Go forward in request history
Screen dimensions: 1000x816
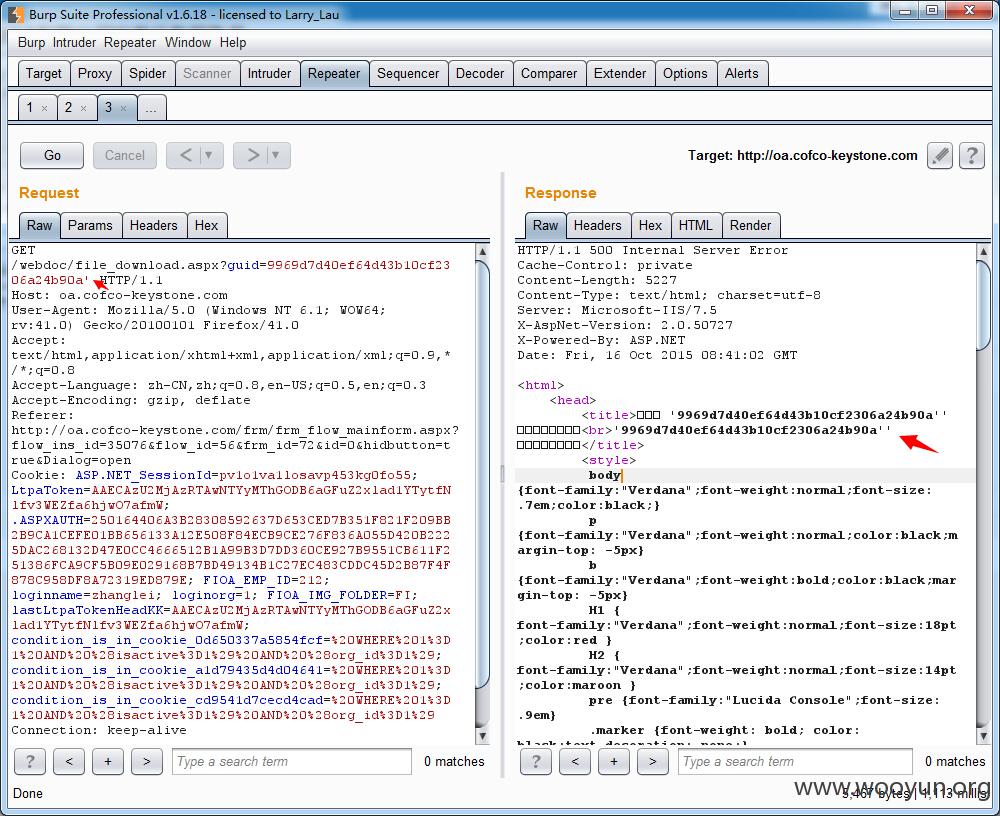tap(253, 155)
